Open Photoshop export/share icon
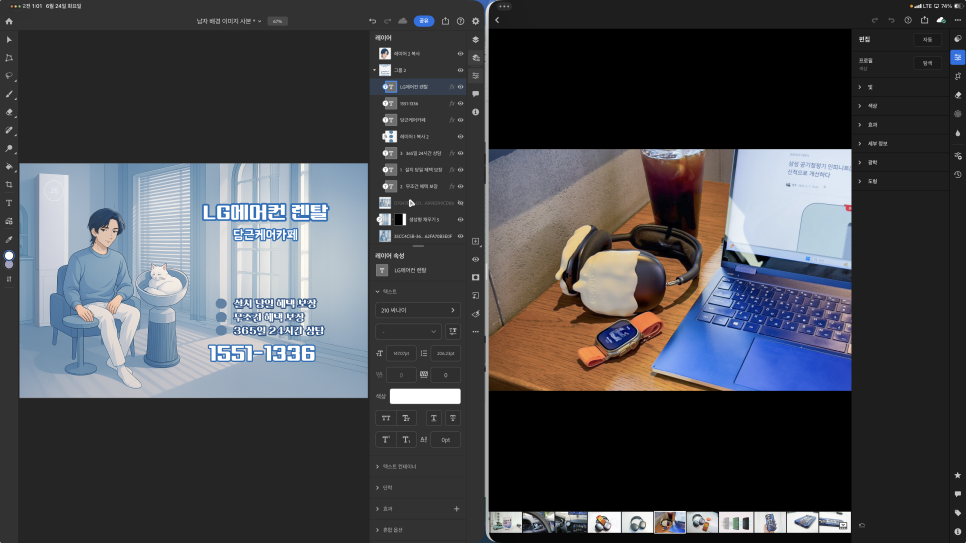This screenshot has width=966, height=543. (x=445, y=21)
